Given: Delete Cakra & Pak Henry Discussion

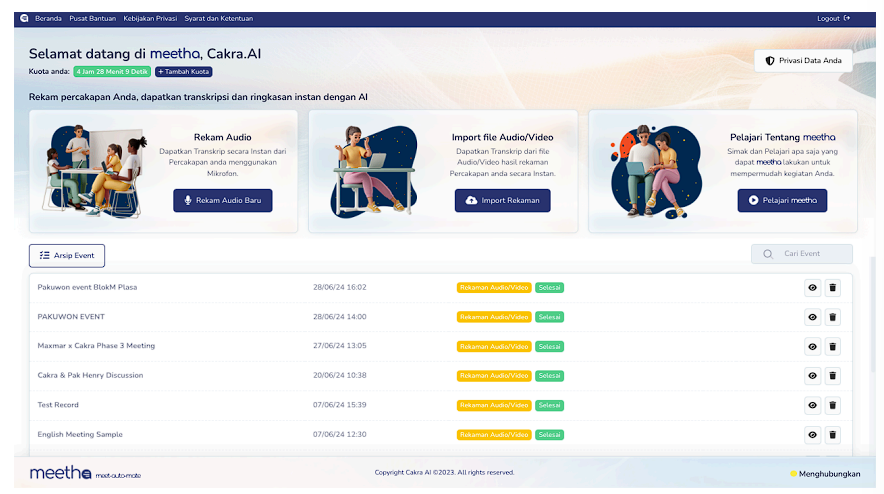Looking at the screenshot, I should [x=833, y=376].
